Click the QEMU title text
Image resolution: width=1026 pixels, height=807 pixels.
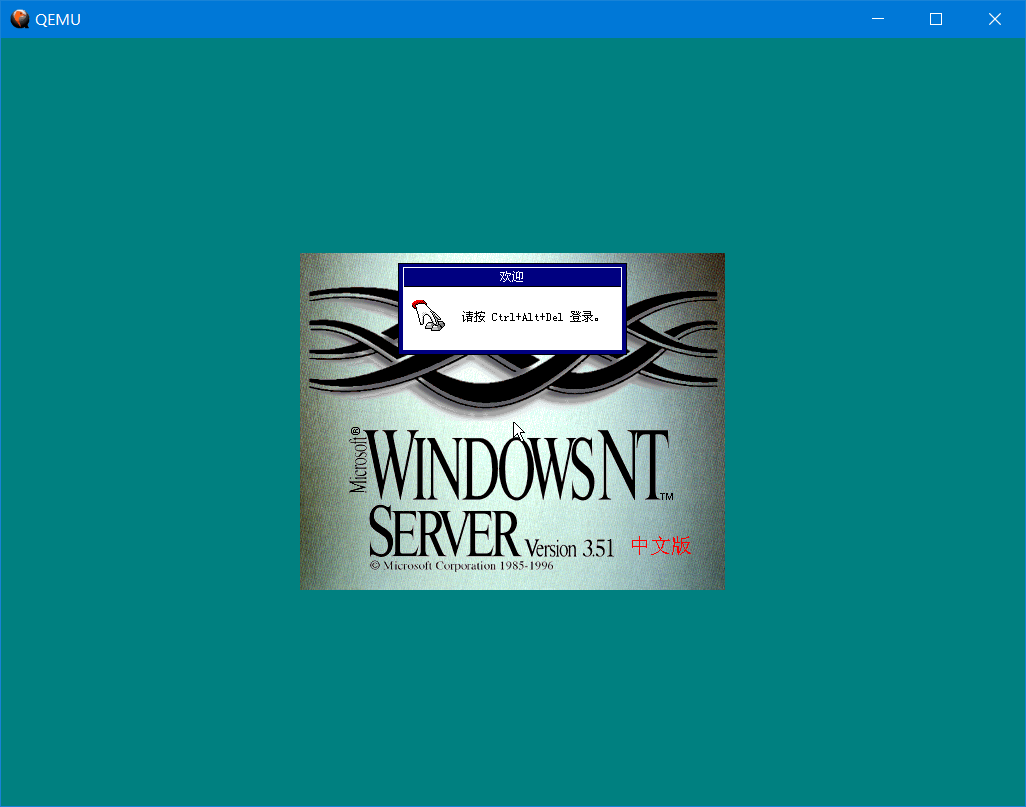pyautogui.click(x=58, y=20)
